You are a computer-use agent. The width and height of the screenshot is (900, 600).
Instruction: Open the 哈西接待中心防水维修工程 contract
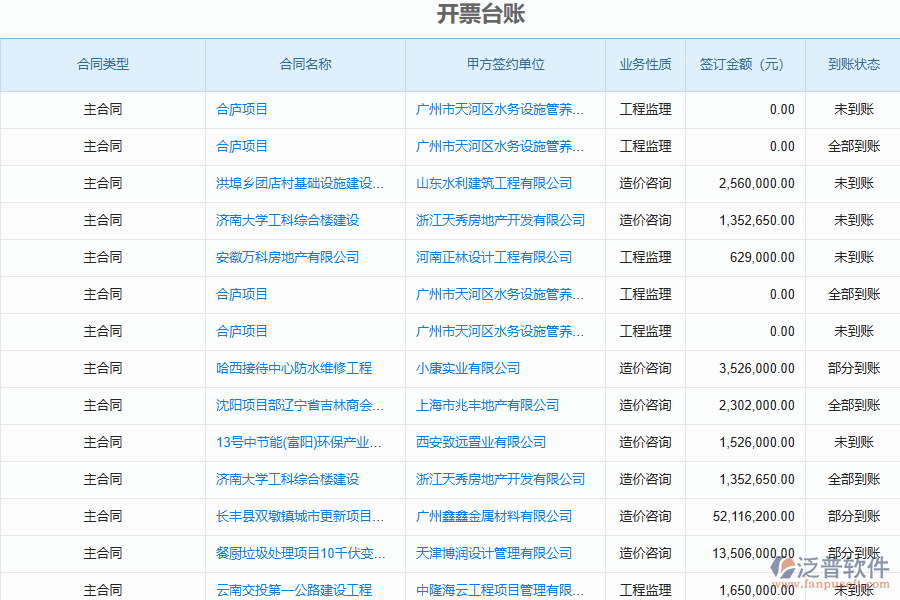pyautogui.click(x=293, y=368)
